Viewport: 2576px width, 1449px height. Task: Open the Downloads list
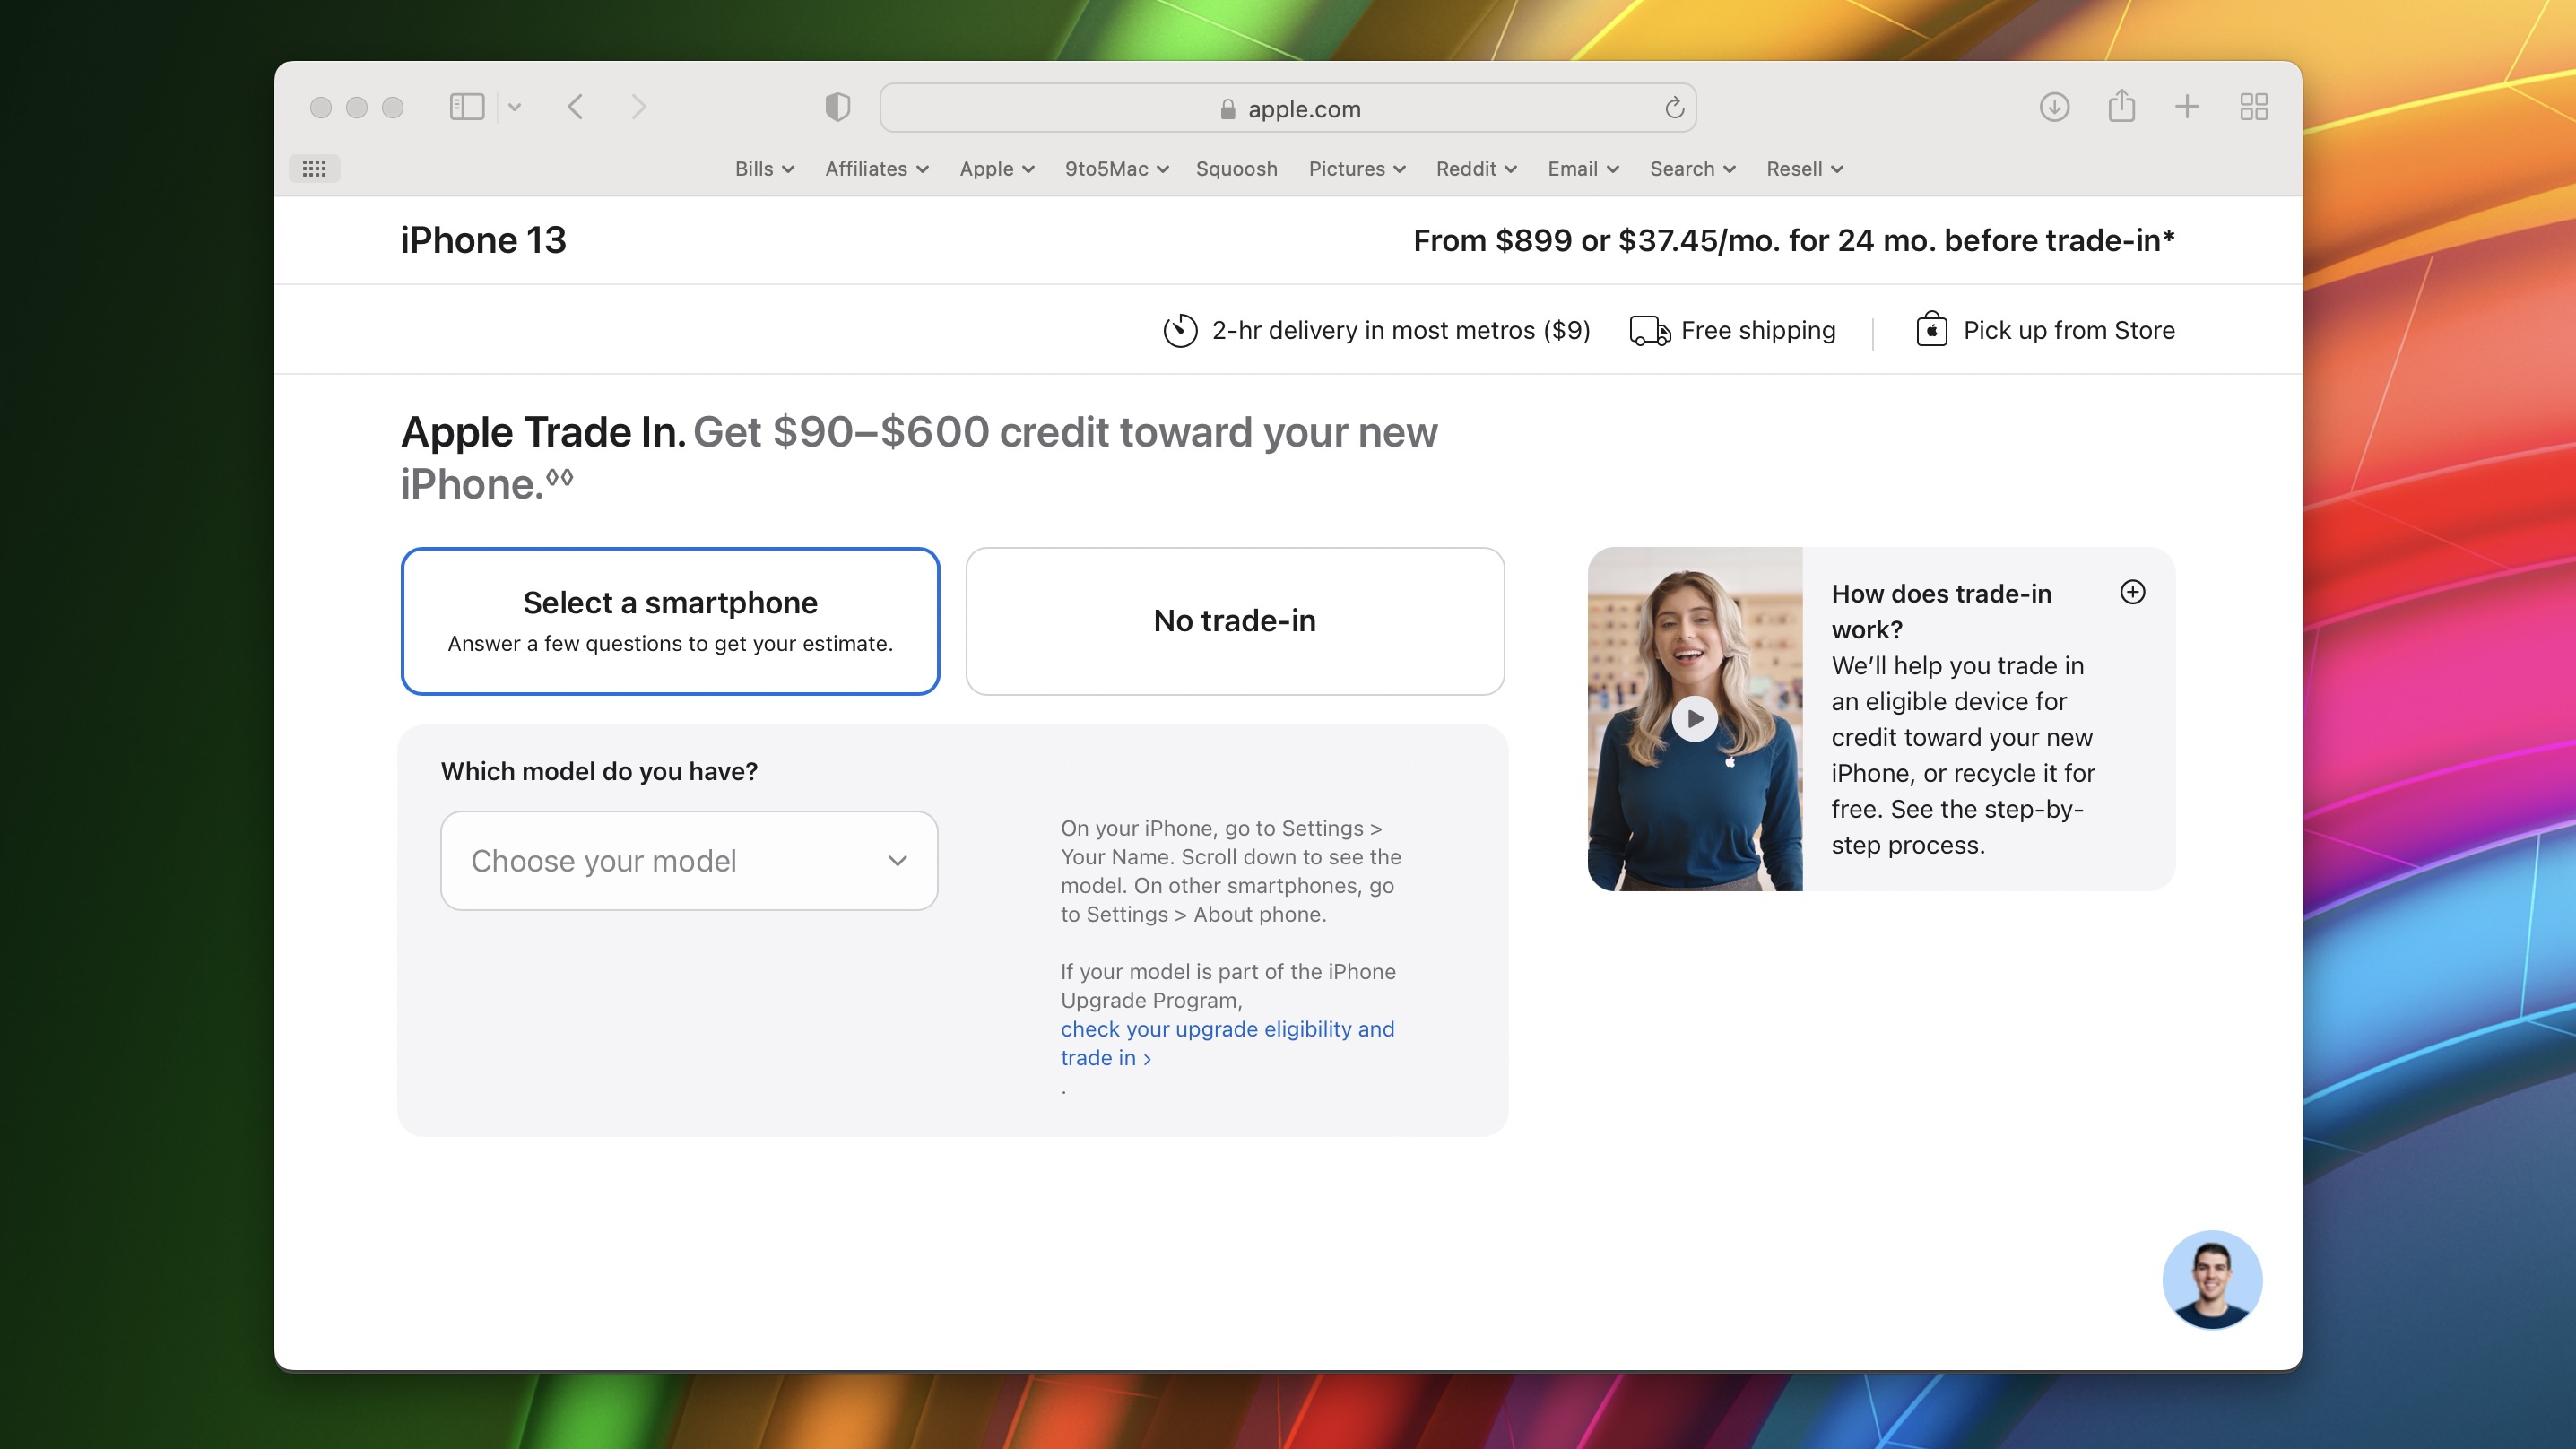click(2054, 107)
